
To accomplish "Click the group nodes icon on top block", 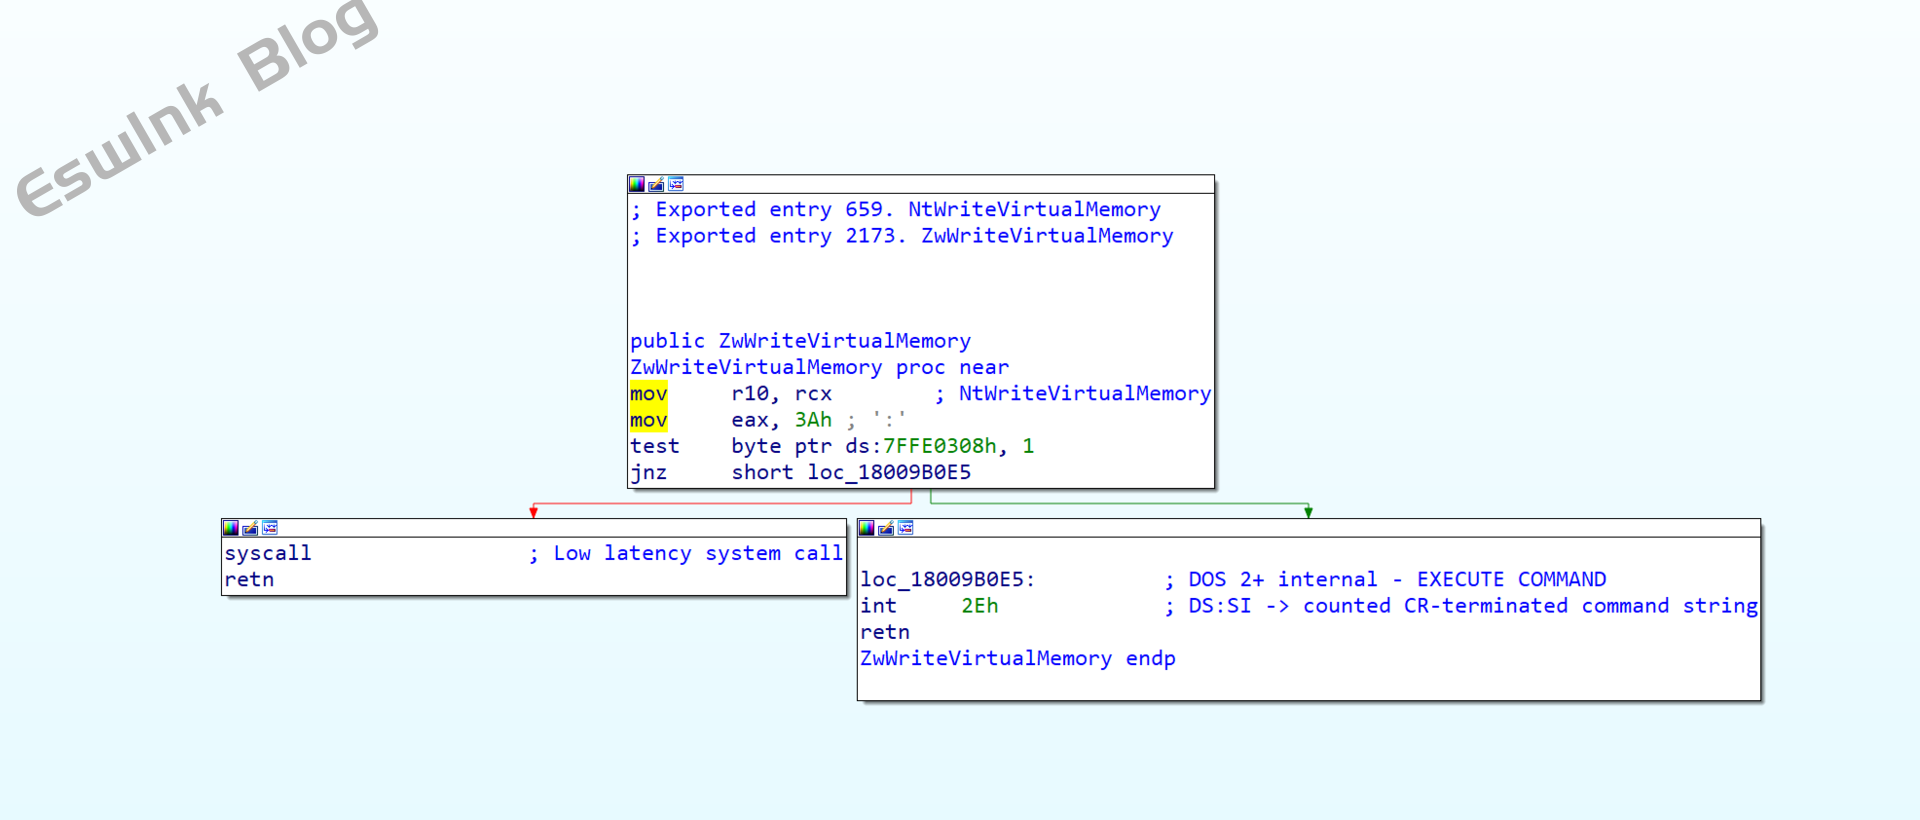I will click(x=676, y=184).
